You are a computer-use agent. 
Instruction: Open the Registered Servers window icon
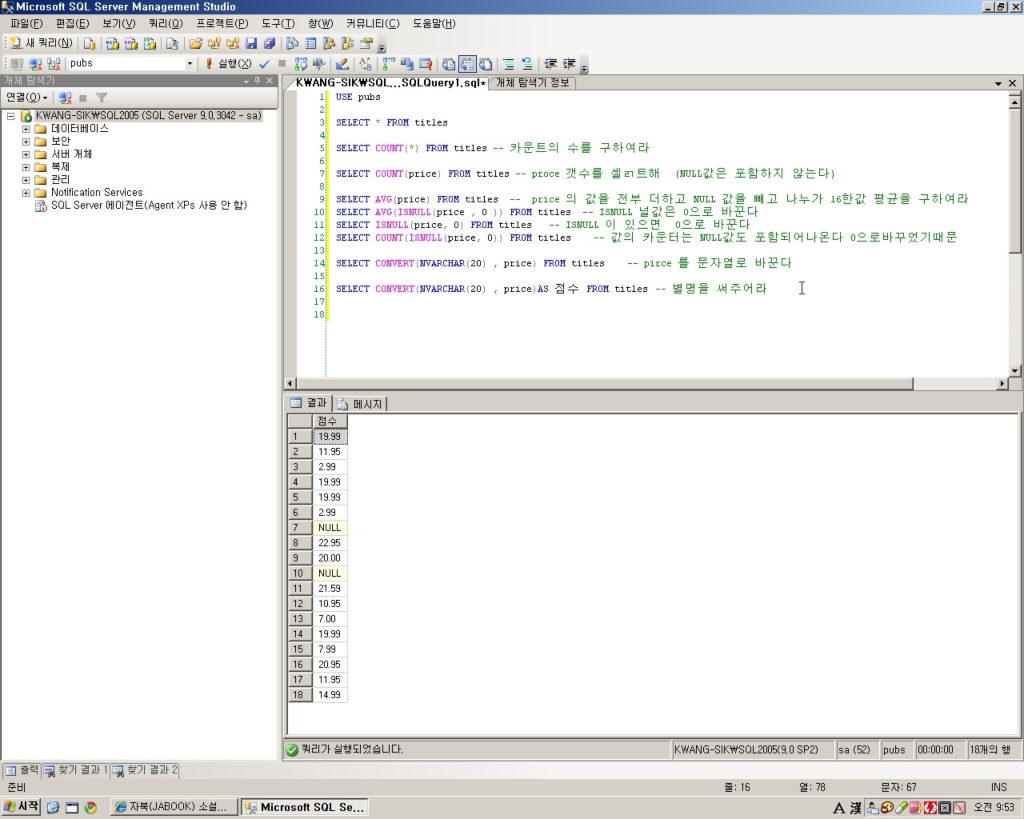293,44
